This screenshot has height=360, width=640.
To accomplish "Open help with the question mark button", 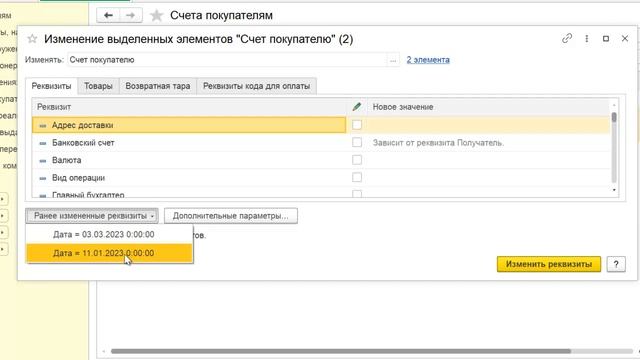I will 616,264.
